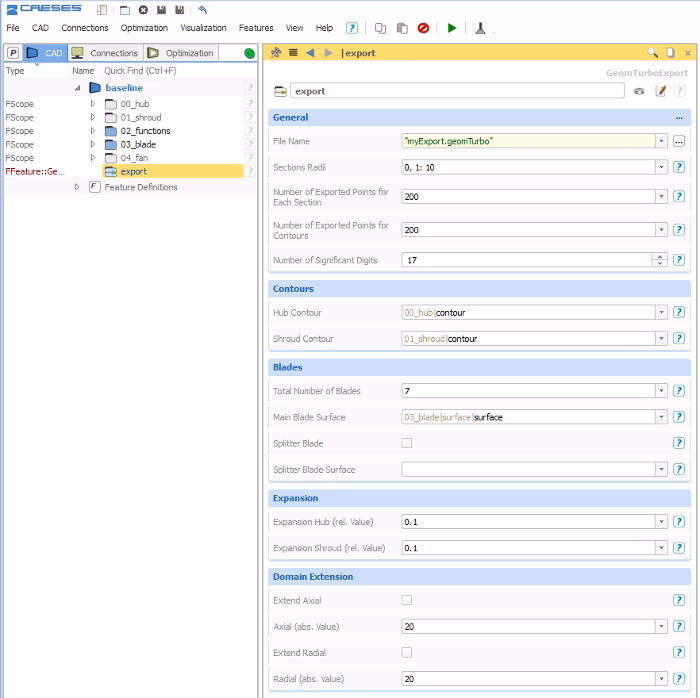Click the undo arrow in the title bar

202,9
